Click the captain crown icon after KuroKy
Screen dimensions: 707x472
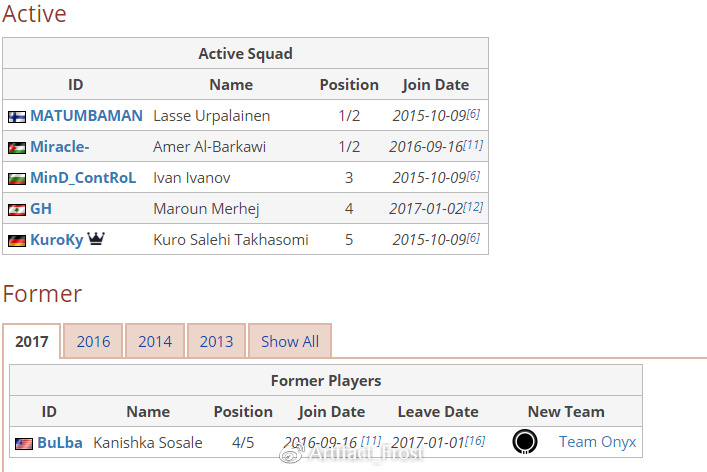(97, 239)
